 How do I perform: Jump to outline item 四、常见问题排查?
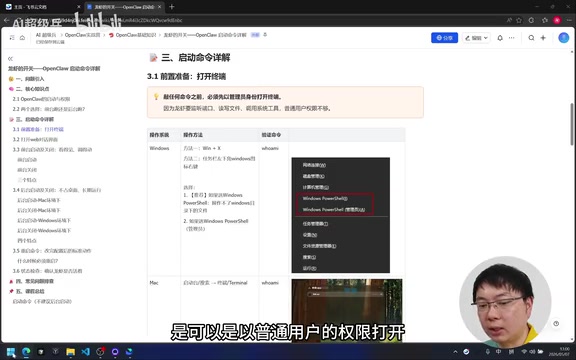pos(35,281)
